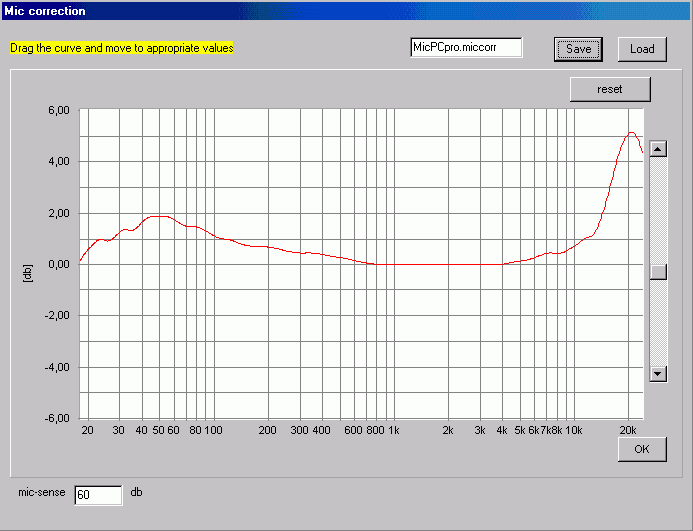Click the vertical scrollbar up arrow
The image size is (693, 531).
[658, 149]
